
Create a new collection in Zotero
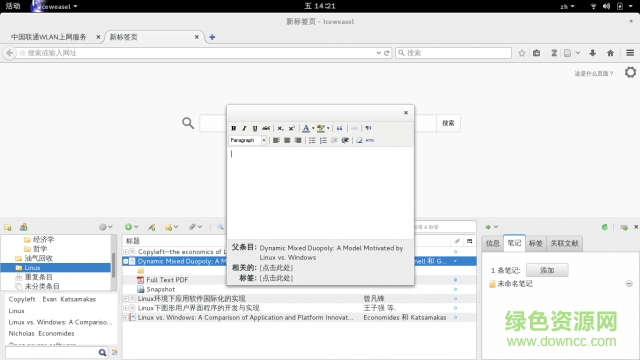pos(8,227)
